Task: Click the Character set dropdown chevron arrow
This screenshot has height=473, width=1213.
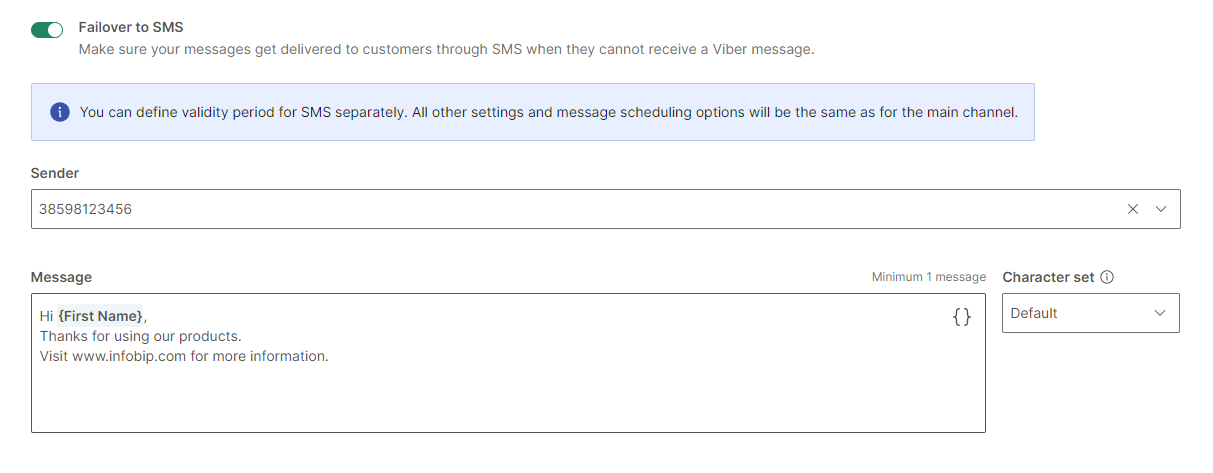Action: coord(1160,313)
